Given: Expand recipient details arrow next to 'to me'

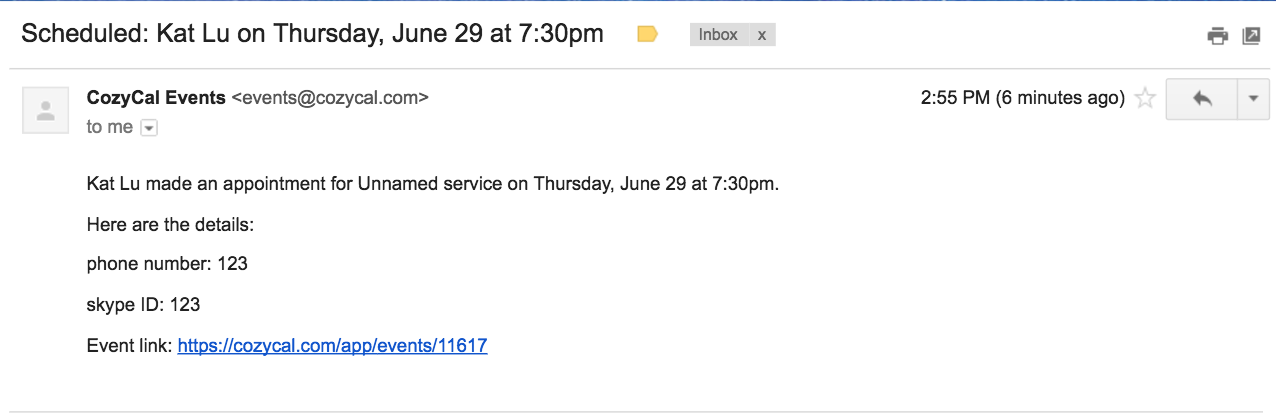Looking at the screenshot, I should (x=149, y=128).
